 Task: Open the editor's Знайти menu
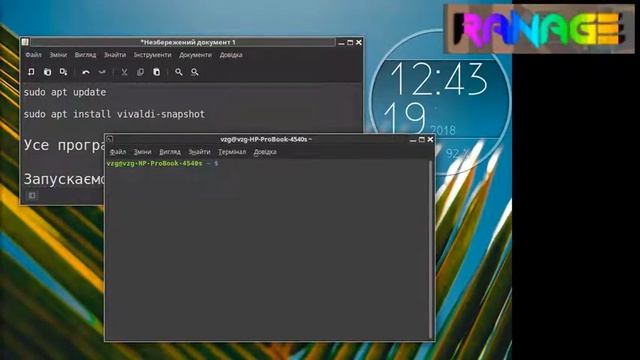(x=115, y=55)
